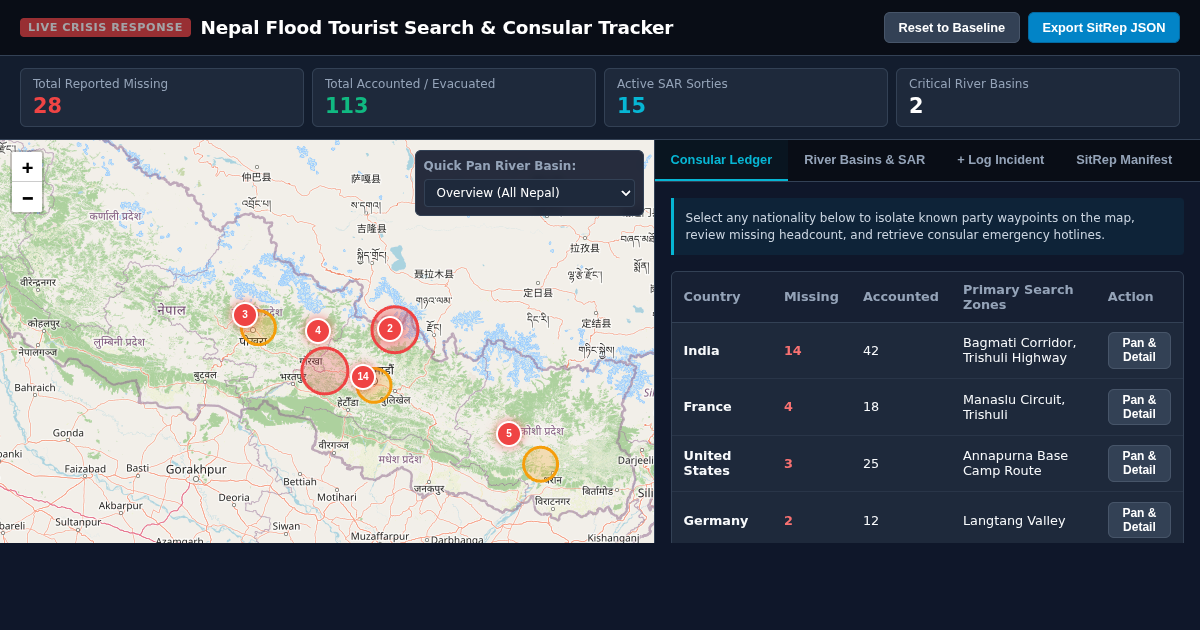Click the Accounted column header
Image resolution: width=1200 pixels, height=630 pixels.
coord(901,297)
